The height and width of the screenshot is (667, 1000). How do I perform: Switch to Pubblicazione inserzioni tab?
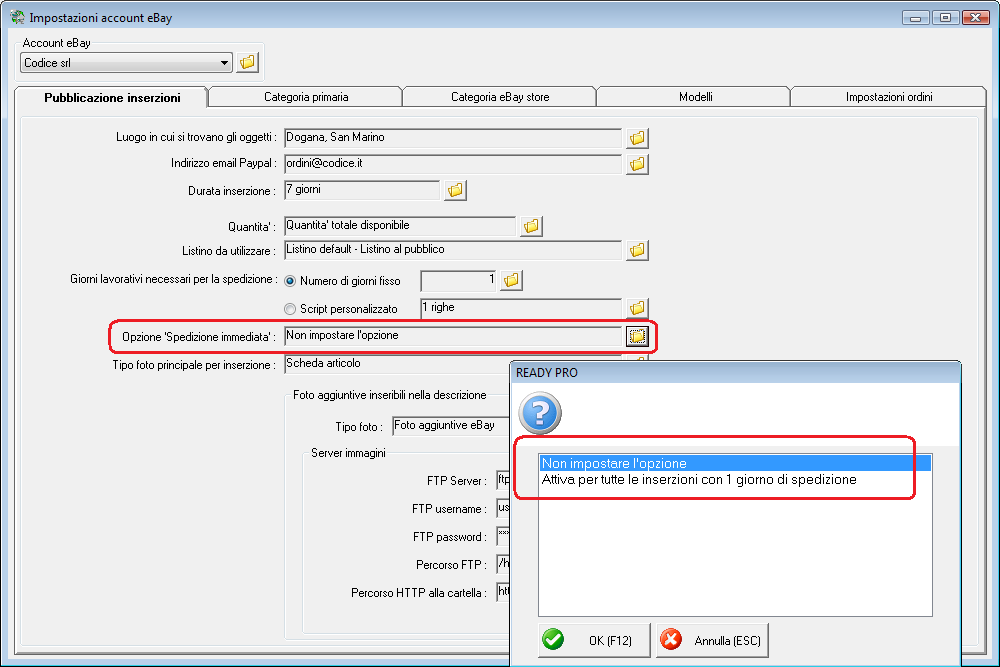[112, 98]
